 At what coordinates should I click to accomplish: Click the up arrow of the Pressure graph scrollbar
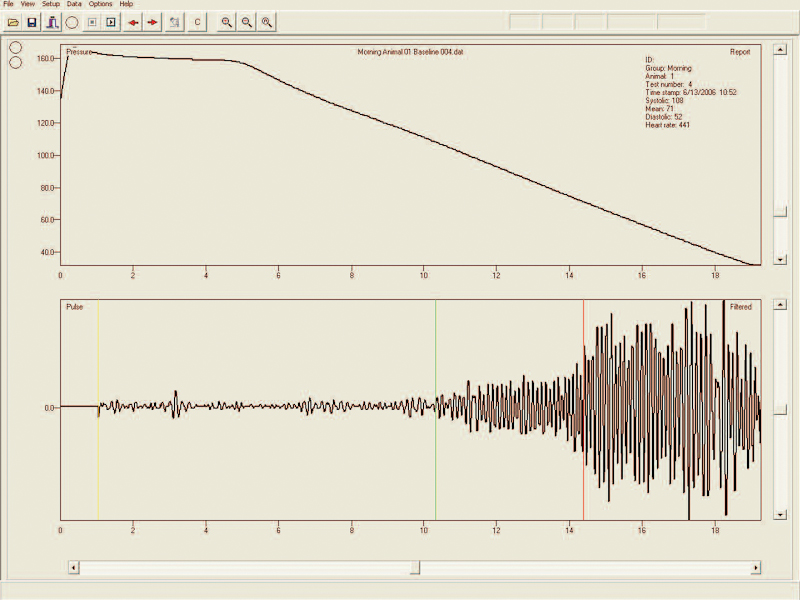pyautogui.click(x=780, y=49)
